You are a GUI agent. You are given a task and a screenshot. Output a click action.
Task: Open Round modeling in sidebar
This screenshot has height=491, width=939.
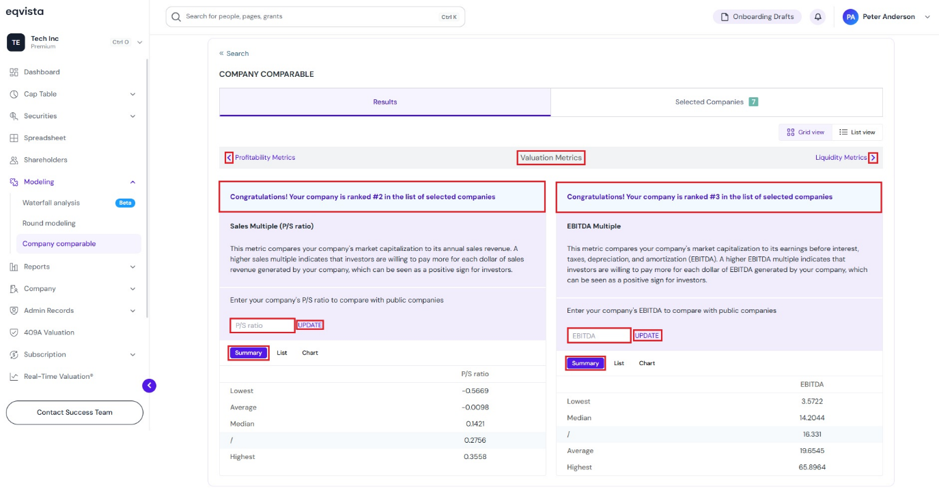tap(49, 223)
